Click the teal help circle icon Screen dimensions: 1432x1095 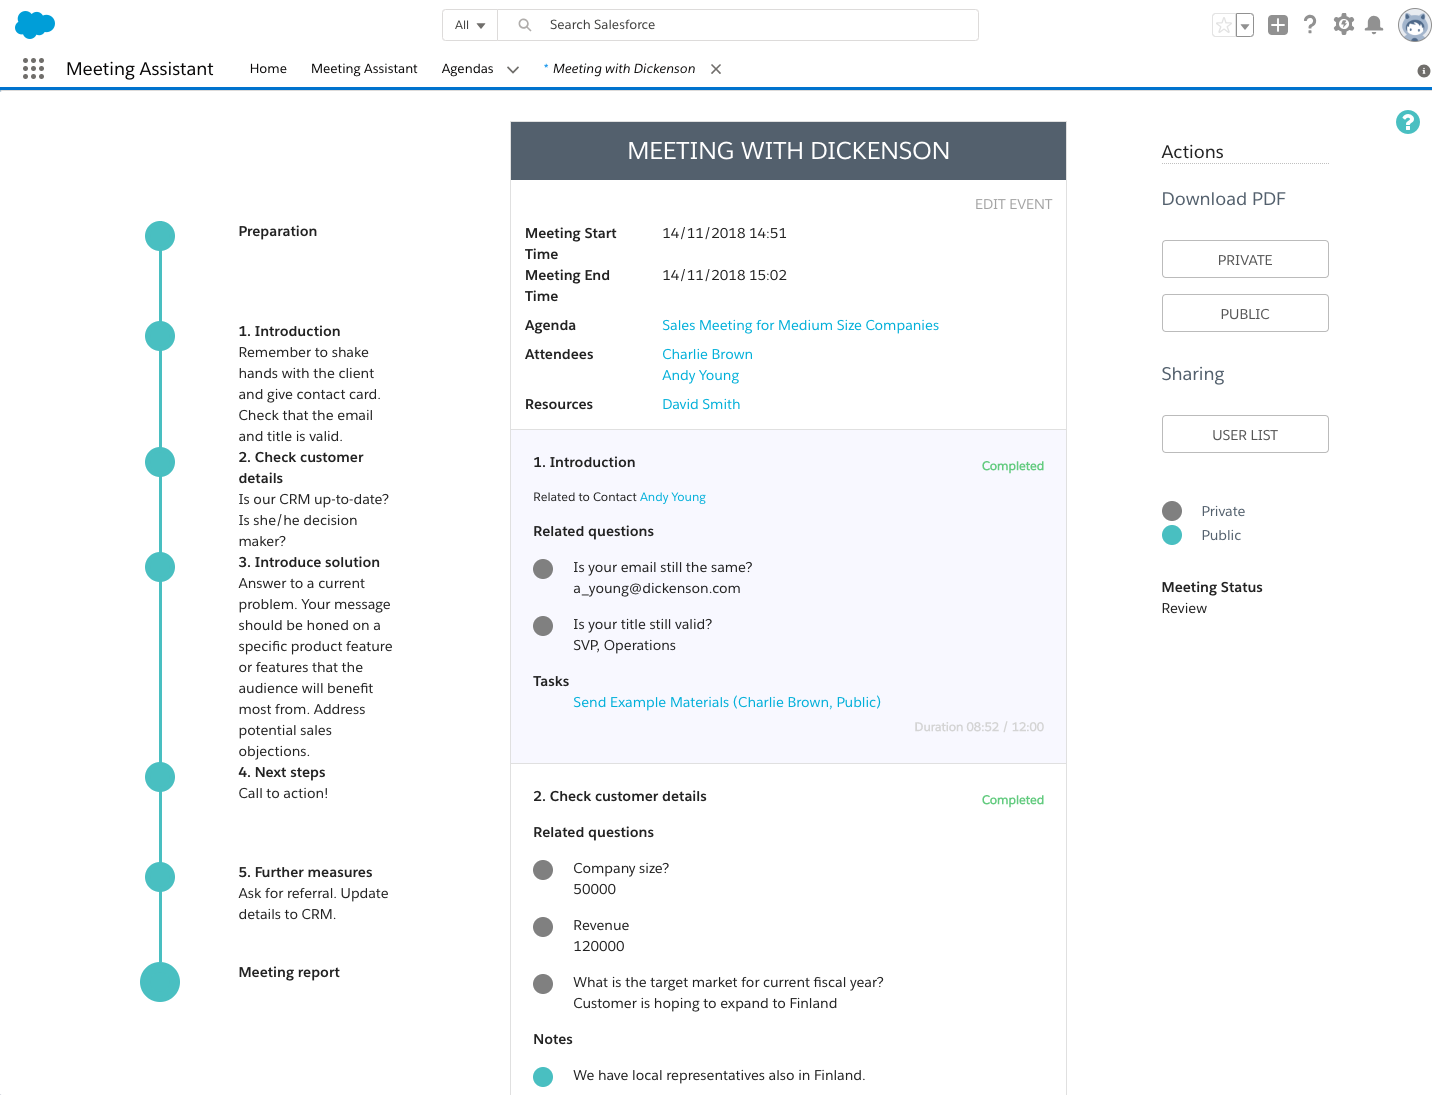point(1408,122)
